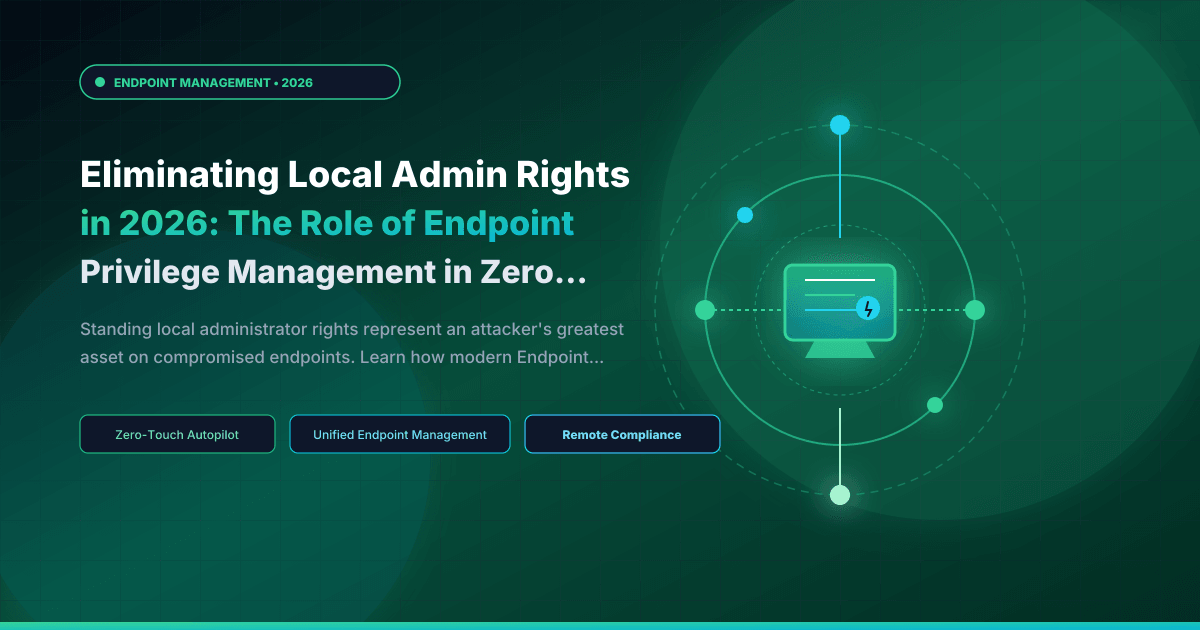The height and width of the screenshot is (630, 1200).
Task: Click description line "asset on compromised endpoints. Learn how modern Endpoint…"
Action: [x=341, y=358]
